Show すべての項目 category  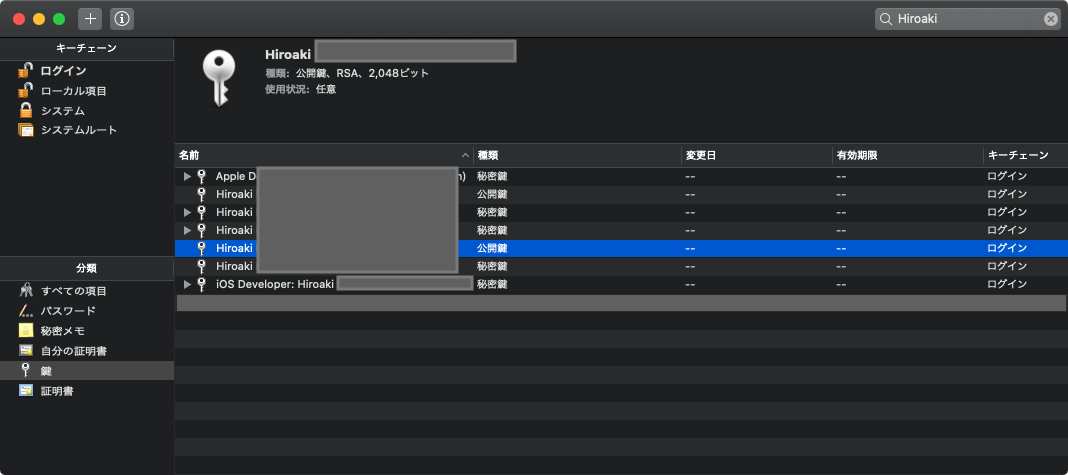[x=73, y=291]
